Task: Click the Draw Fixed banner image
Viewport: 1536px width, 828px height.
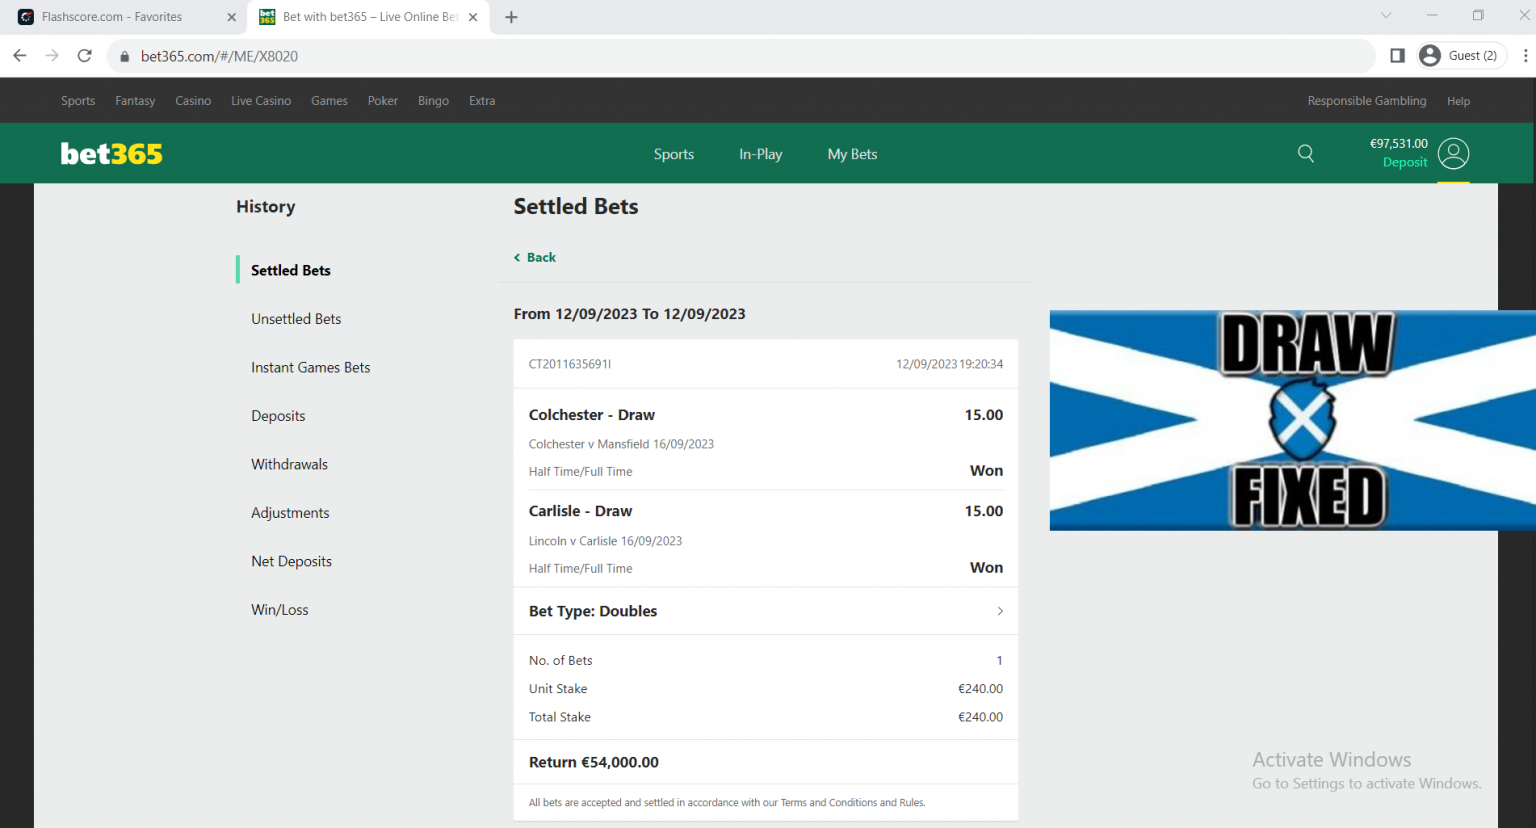Action: (x=1293, y=420)
